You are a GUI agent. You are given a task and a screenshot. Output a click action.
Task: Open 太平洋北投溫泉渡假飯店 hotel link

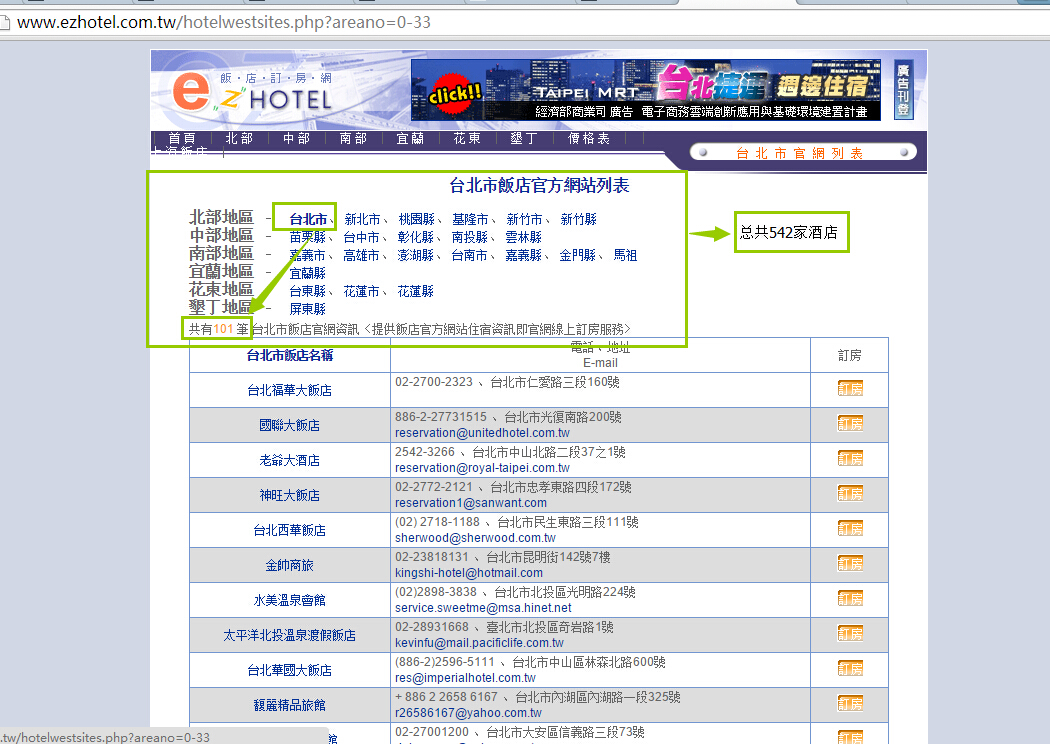point(289,635)
